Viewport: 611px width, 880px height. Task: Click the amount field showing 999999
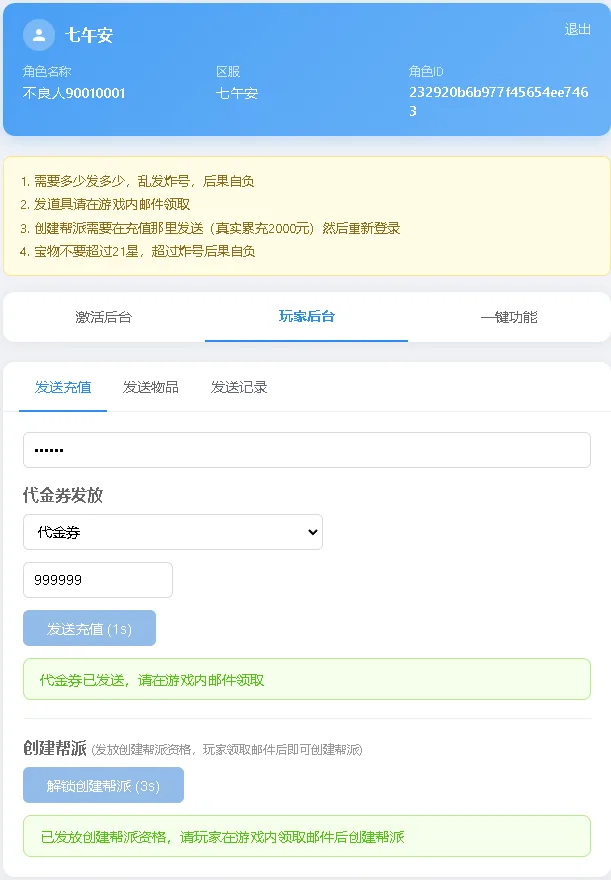(x=98, y=580)
